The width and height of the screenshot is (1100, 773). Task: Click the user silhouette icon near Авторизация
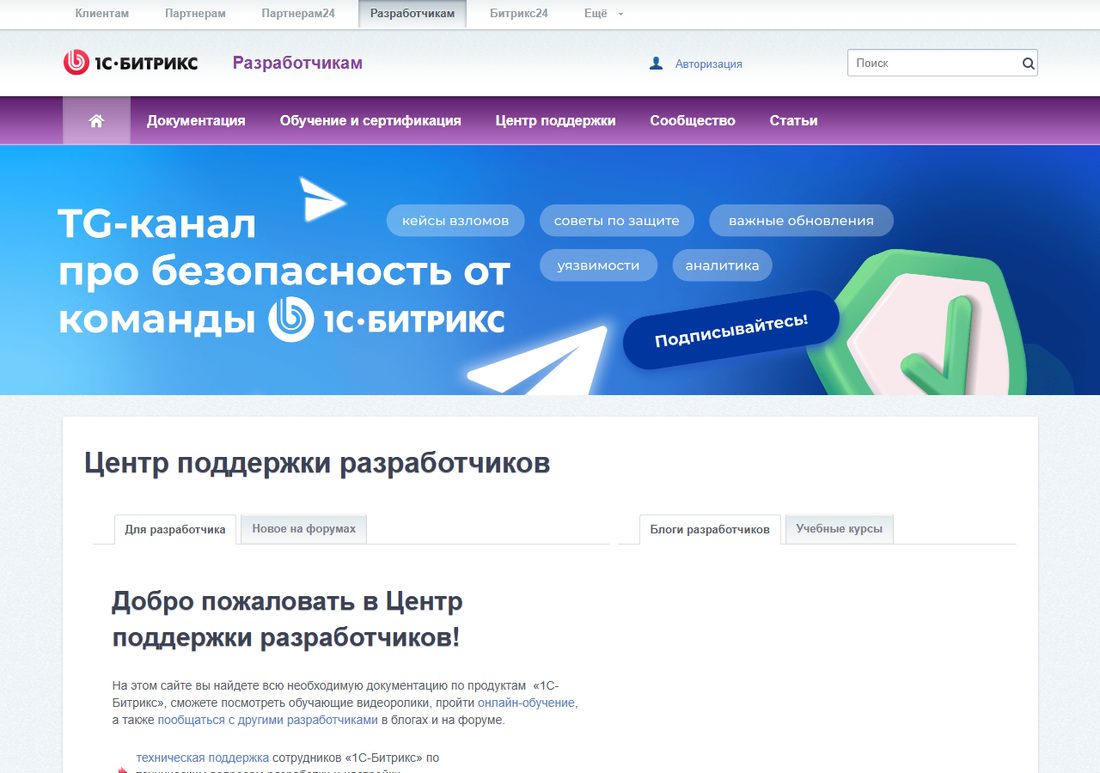pos(656,63)
